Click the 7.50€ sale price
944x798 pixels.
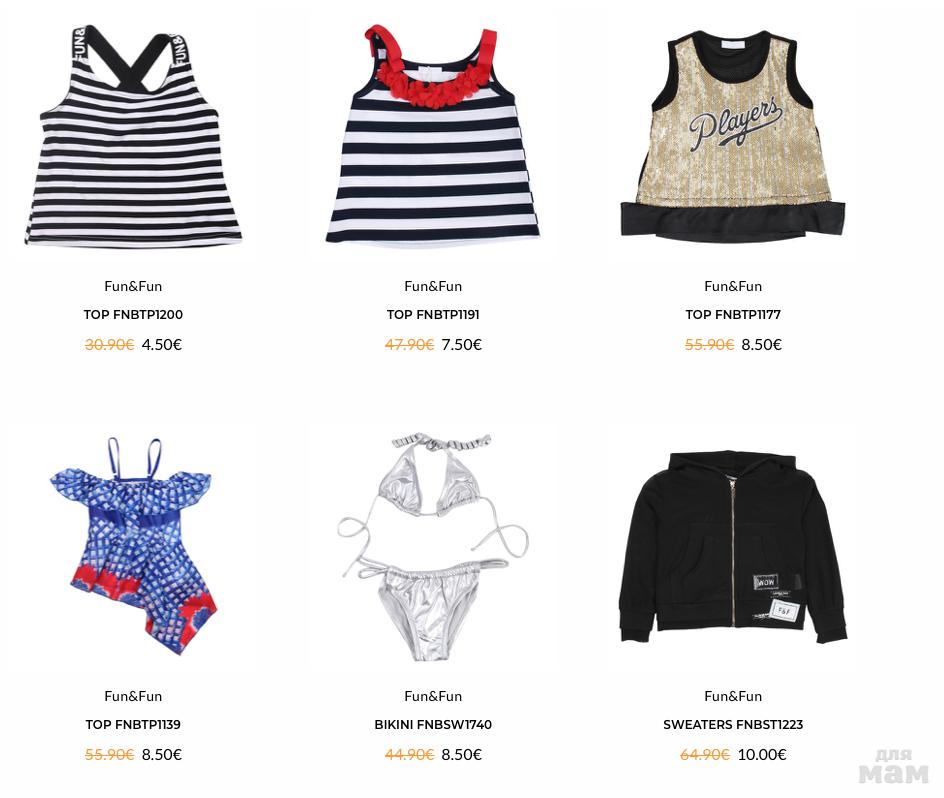point(461,344)
